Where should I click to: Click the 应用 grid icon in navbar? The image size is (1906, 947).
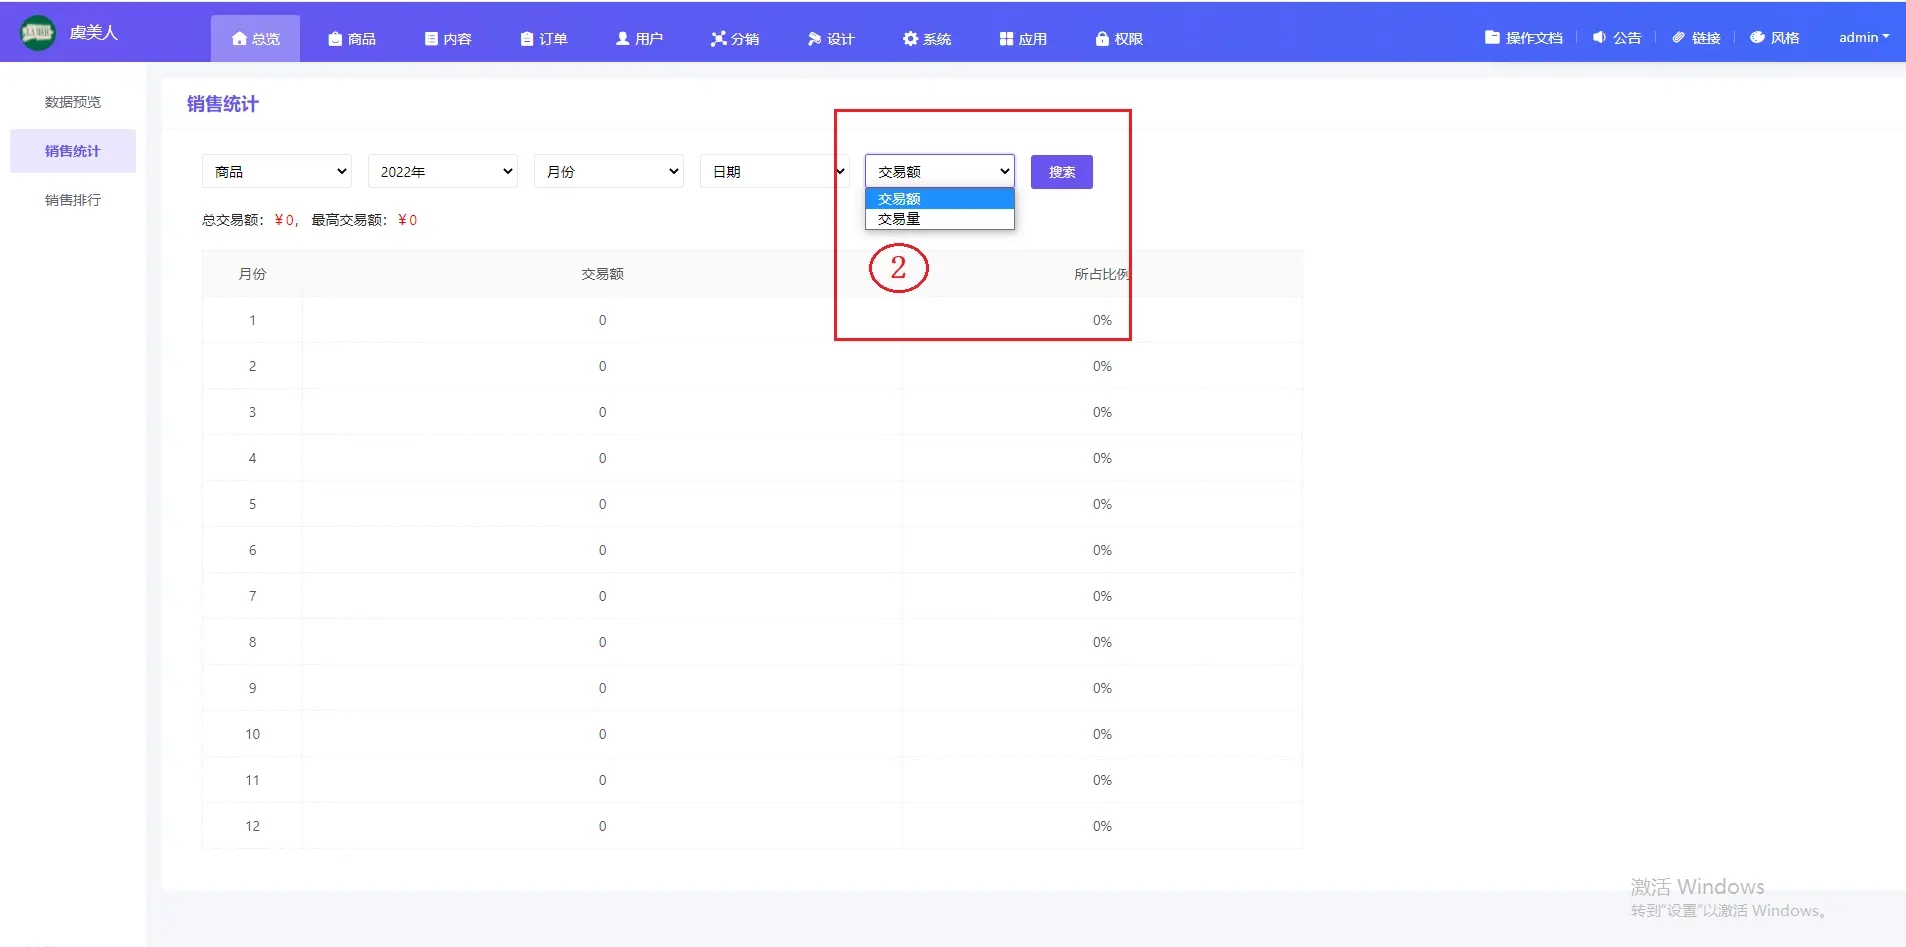[1006, 39]
